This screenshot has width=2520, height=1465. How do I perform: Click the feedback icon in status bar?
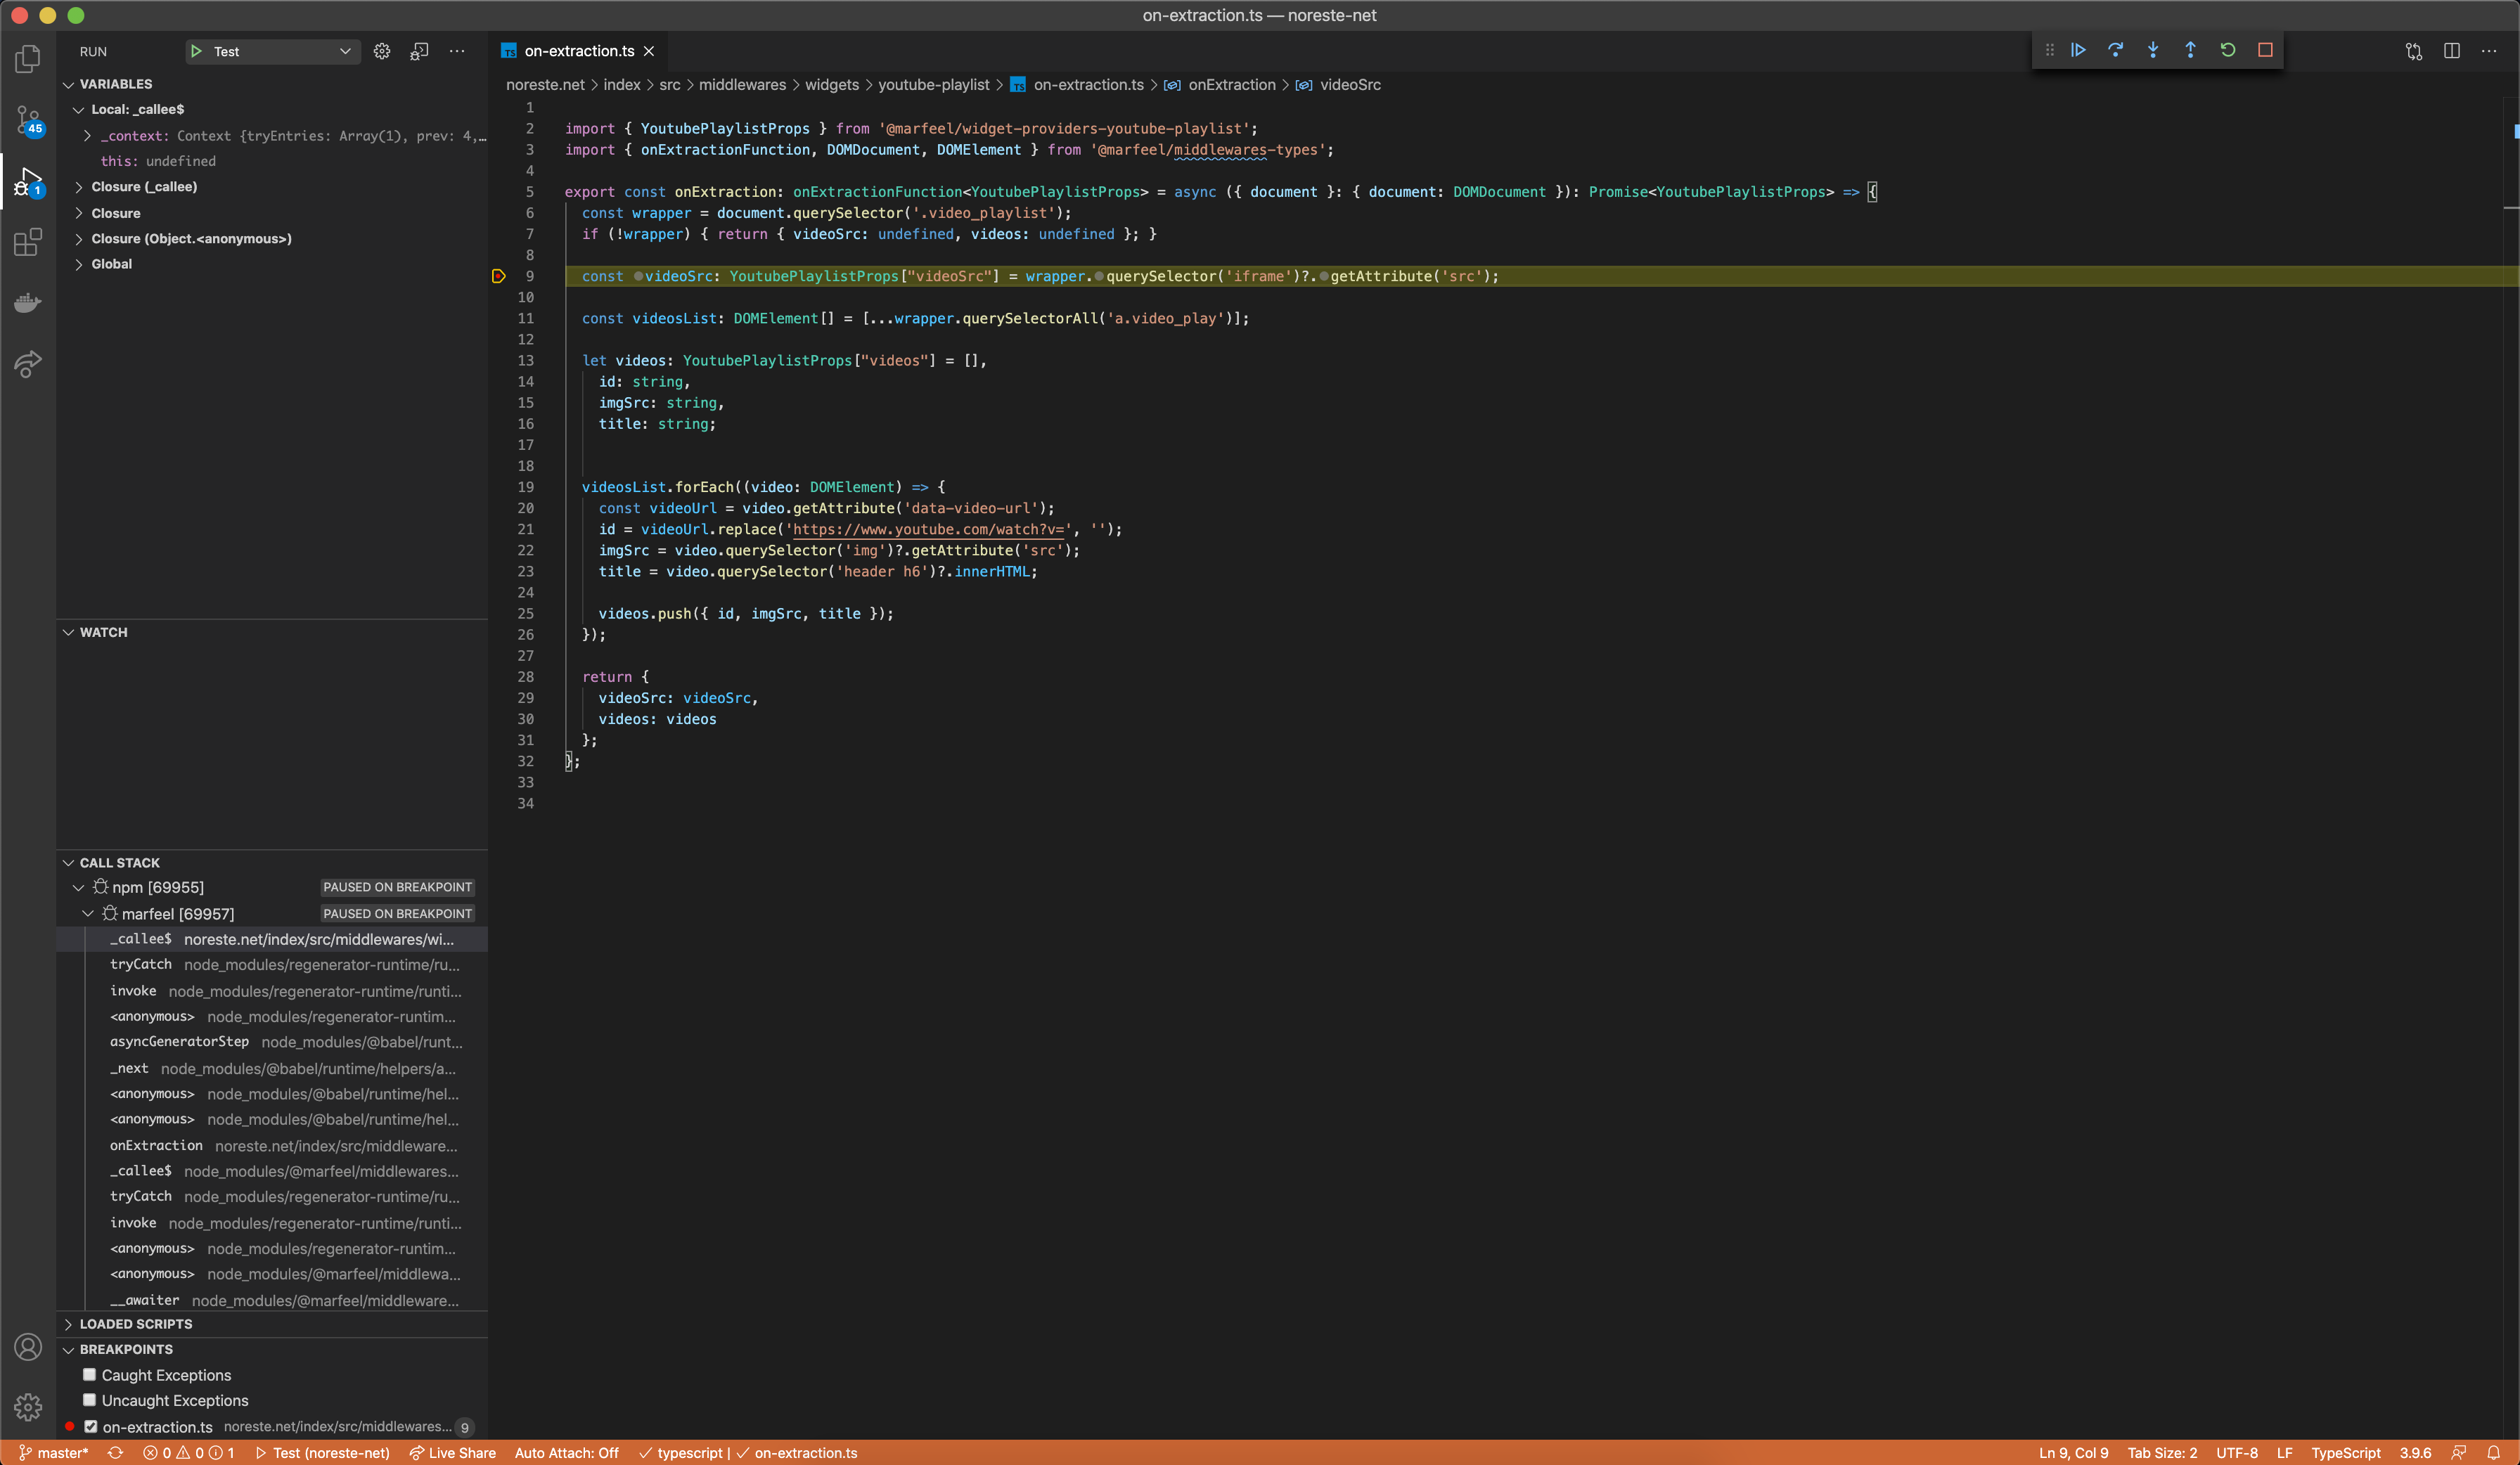[x=2459, y=1453]
